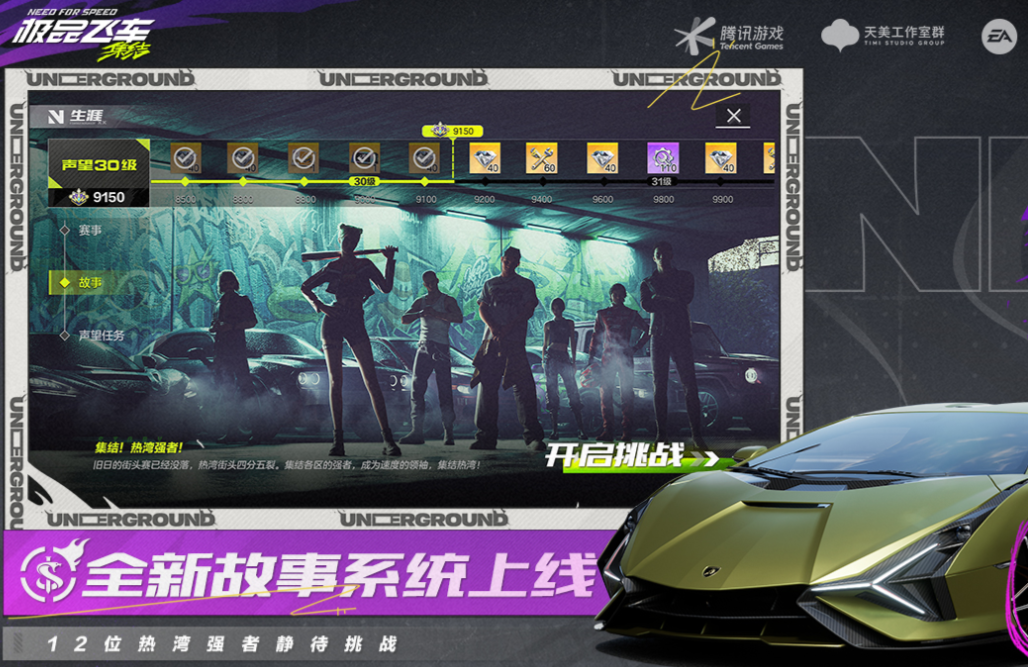Select the wrench tools reward at 9400

tap(542, 158)
